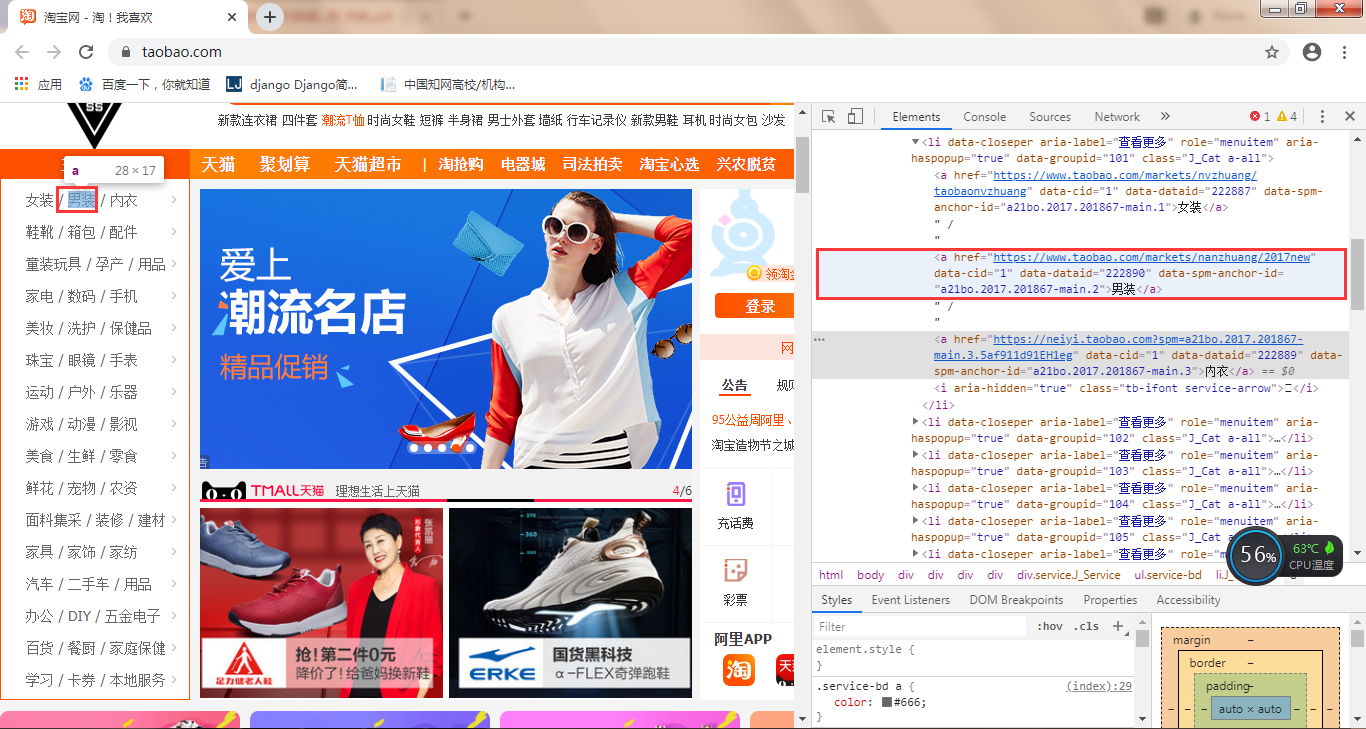Click the taobao.com address bar
This screenshot has width=1366, height=729.
tap(697, 52)
